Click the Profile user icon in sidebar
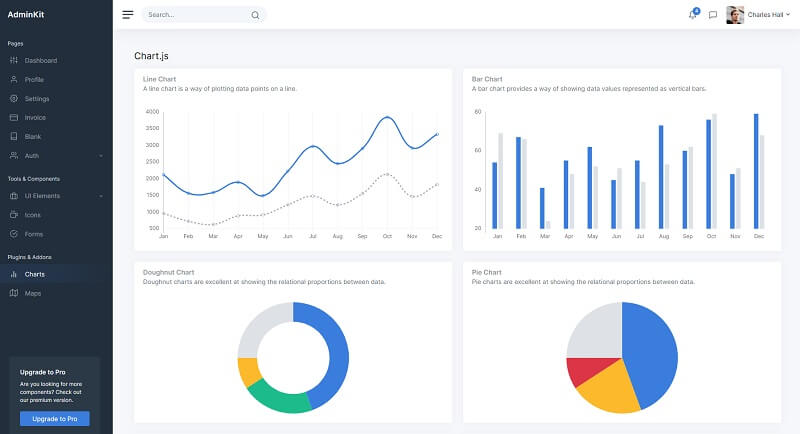800x434 pixels. tap(14, 79)
